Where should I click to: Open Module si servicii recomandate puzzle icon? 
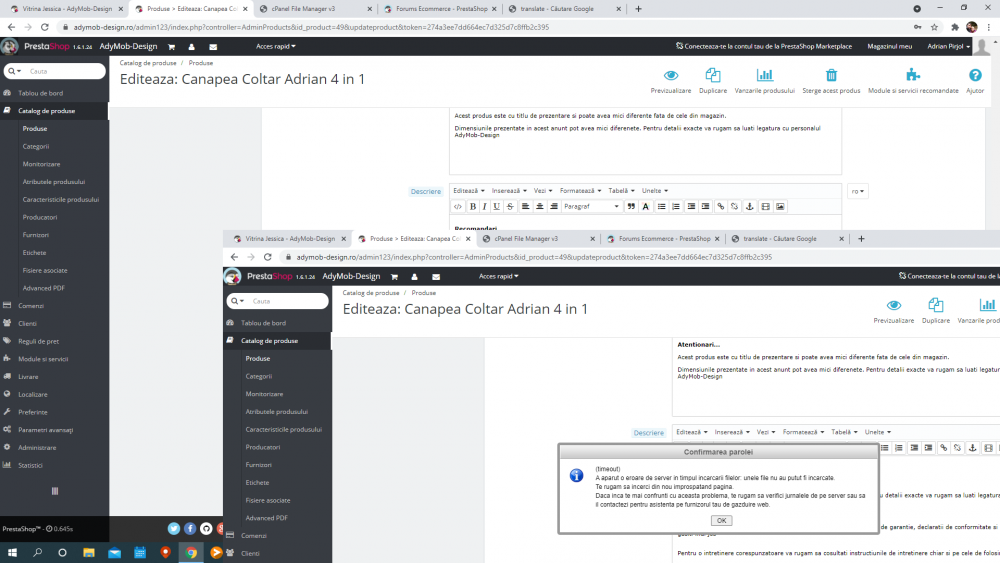tap(913, 75)
